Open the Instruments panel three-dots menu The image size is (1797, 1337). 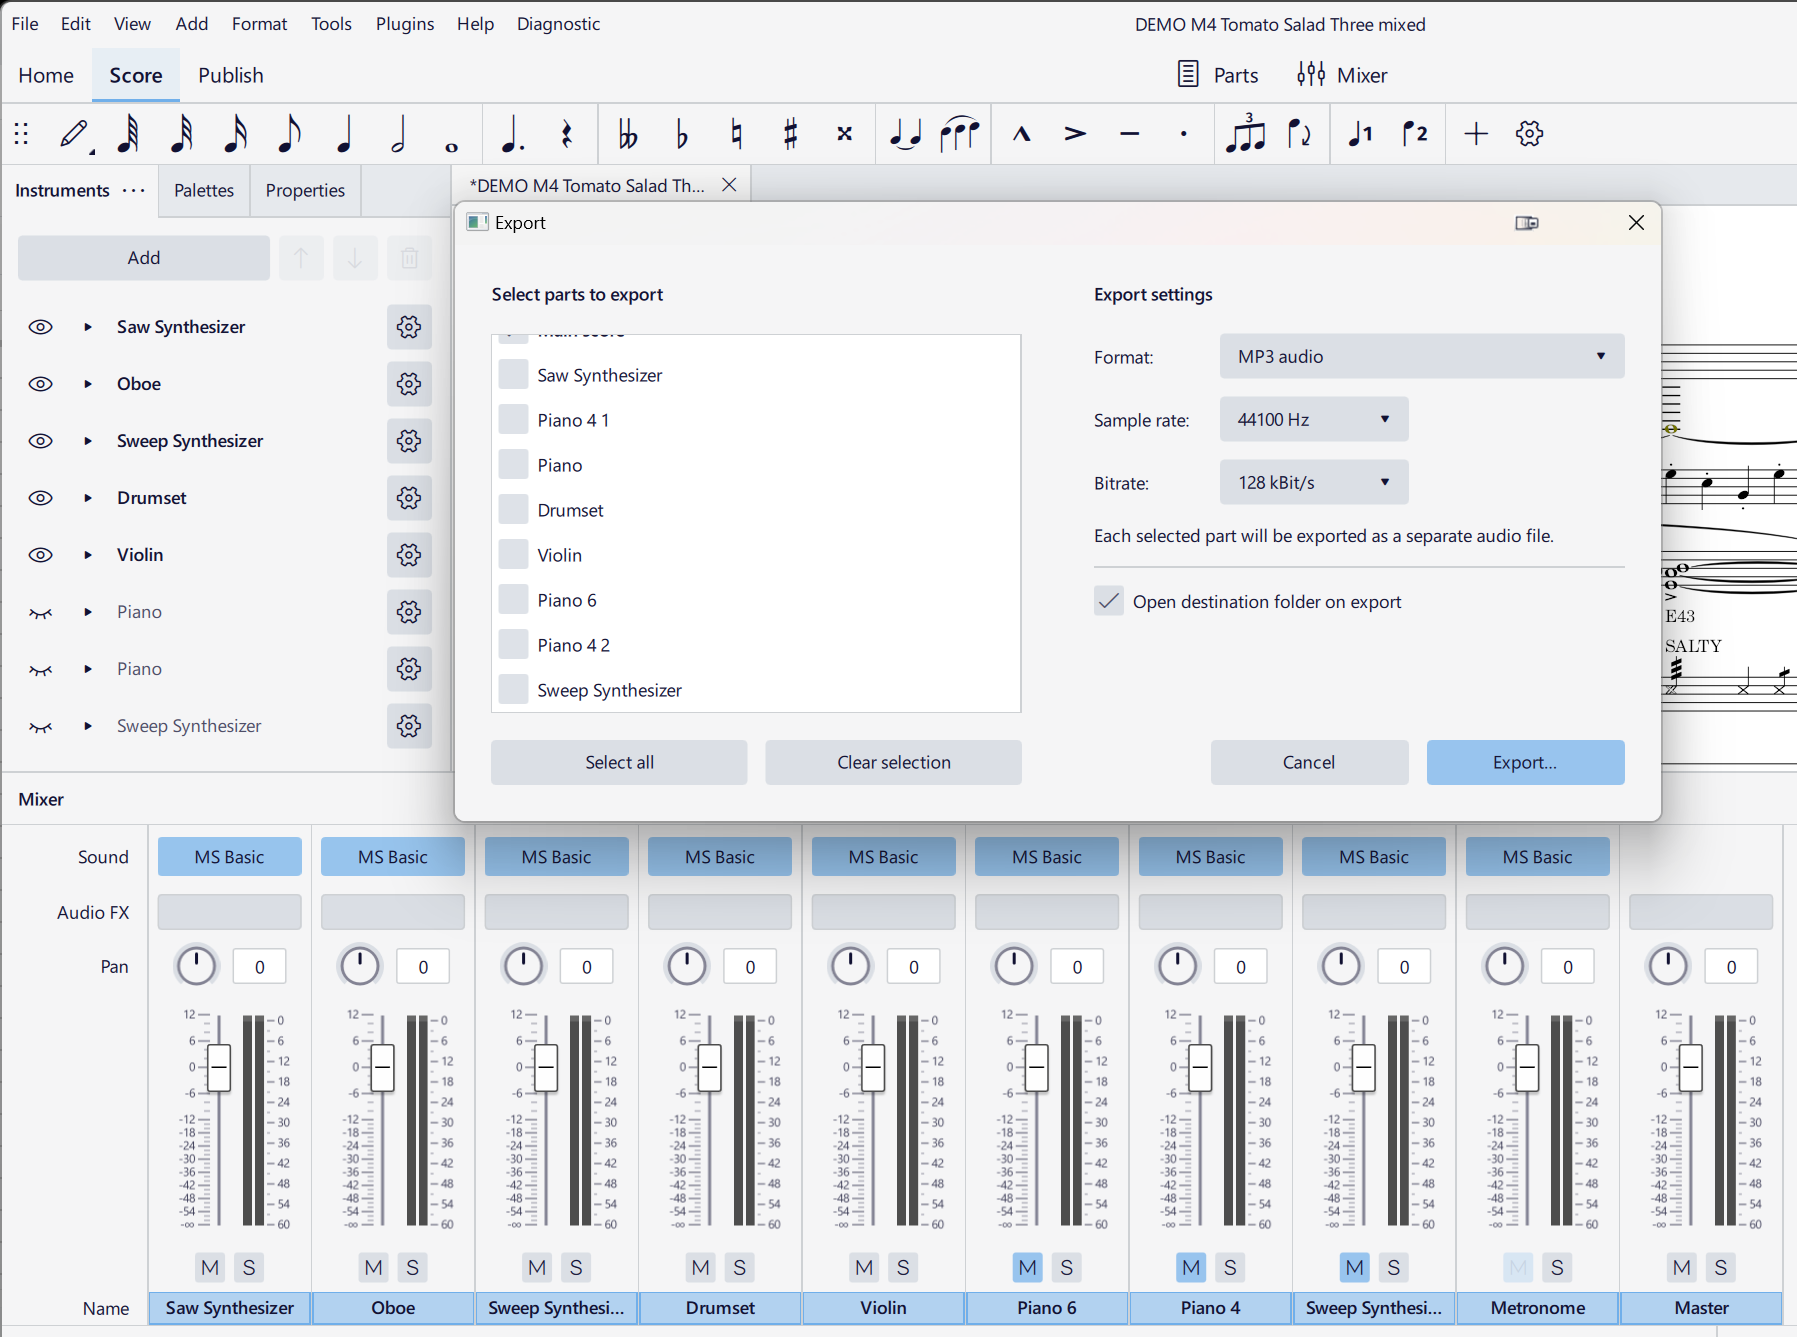click(134, 190)
